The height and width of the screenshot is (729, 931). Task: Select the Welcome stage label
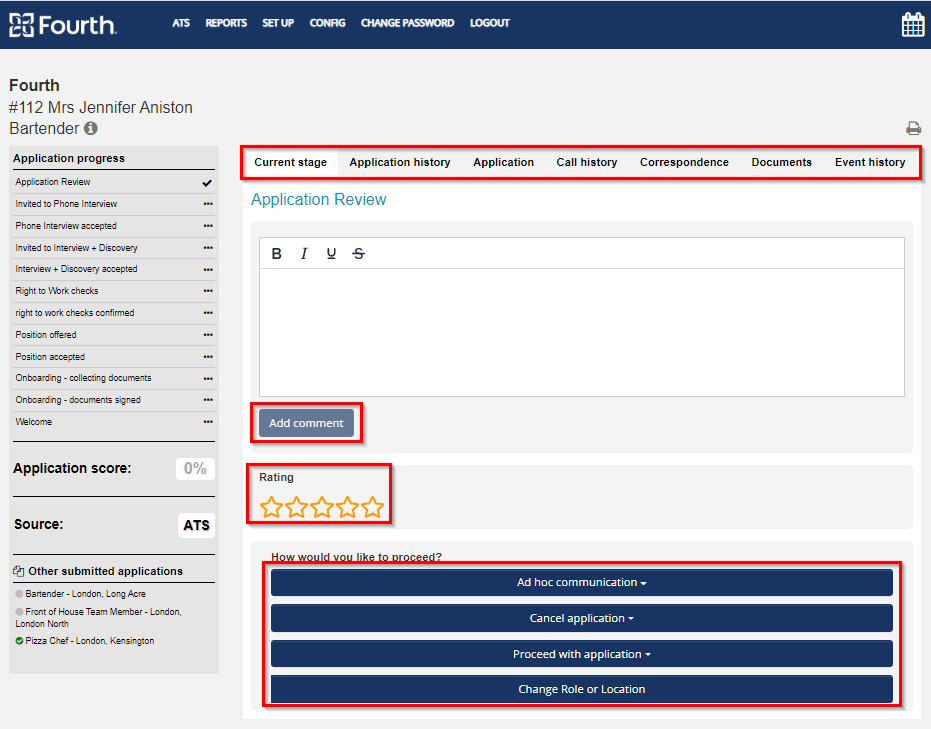tap(34, 422)
